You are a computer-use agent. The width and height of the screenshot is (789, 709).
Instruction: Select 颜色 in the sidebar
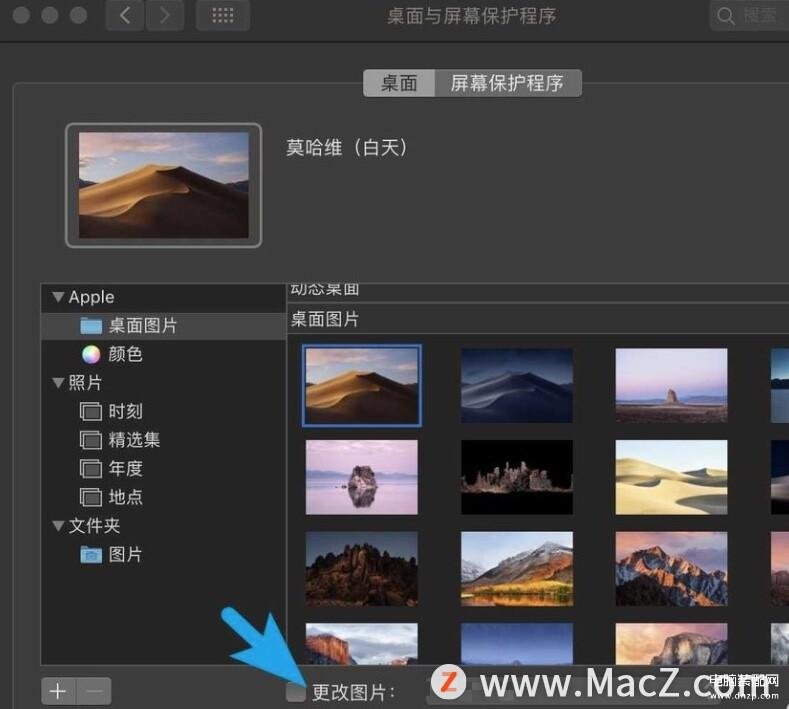[163, 354]
